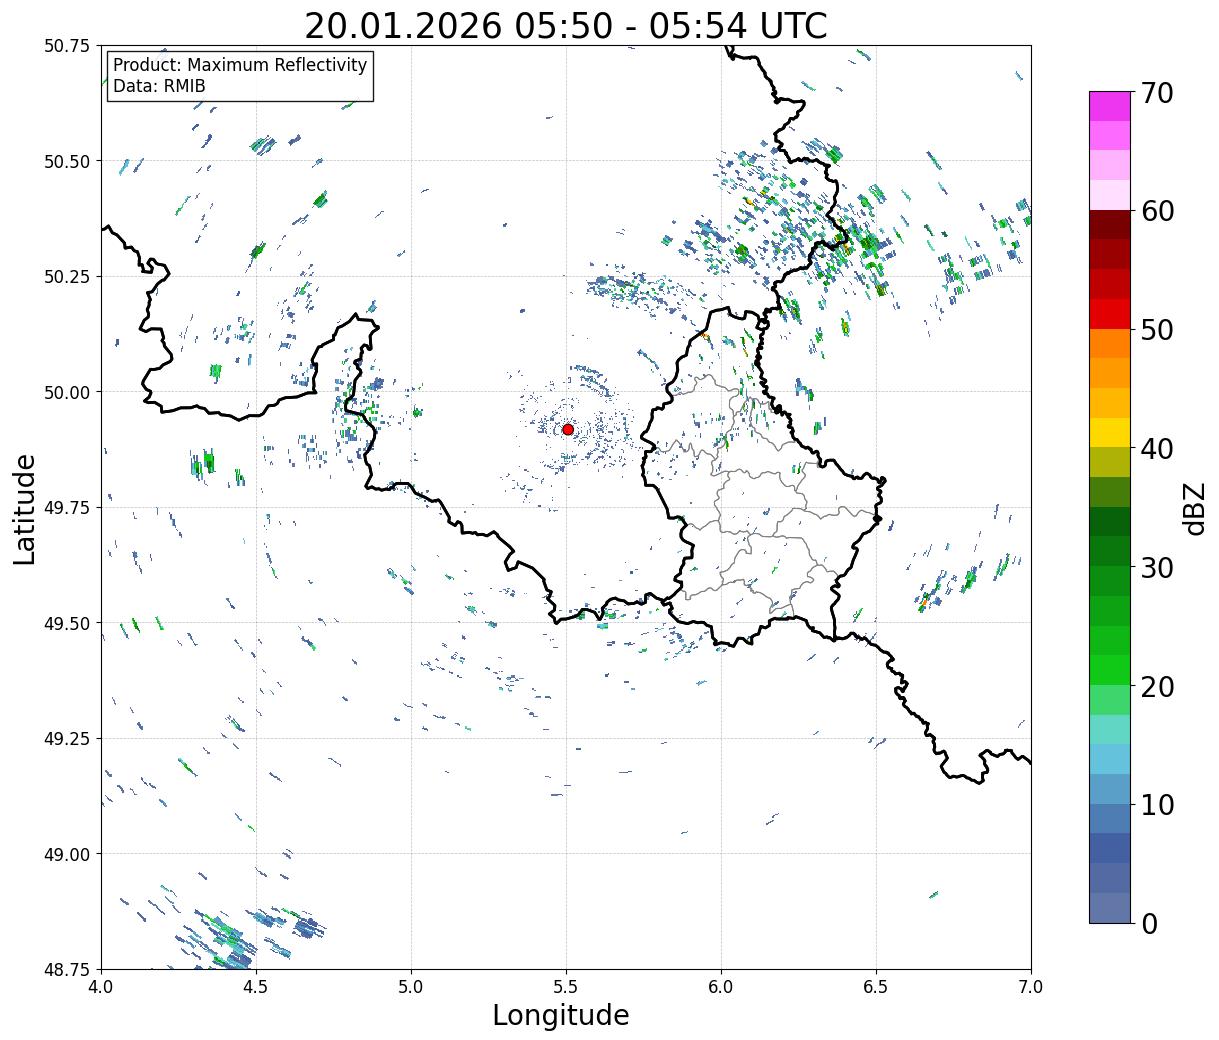1219x1040 pixels.
Task: Click the dark maroon colorbar swatch below 60
Action: (x=1110, y=225)
